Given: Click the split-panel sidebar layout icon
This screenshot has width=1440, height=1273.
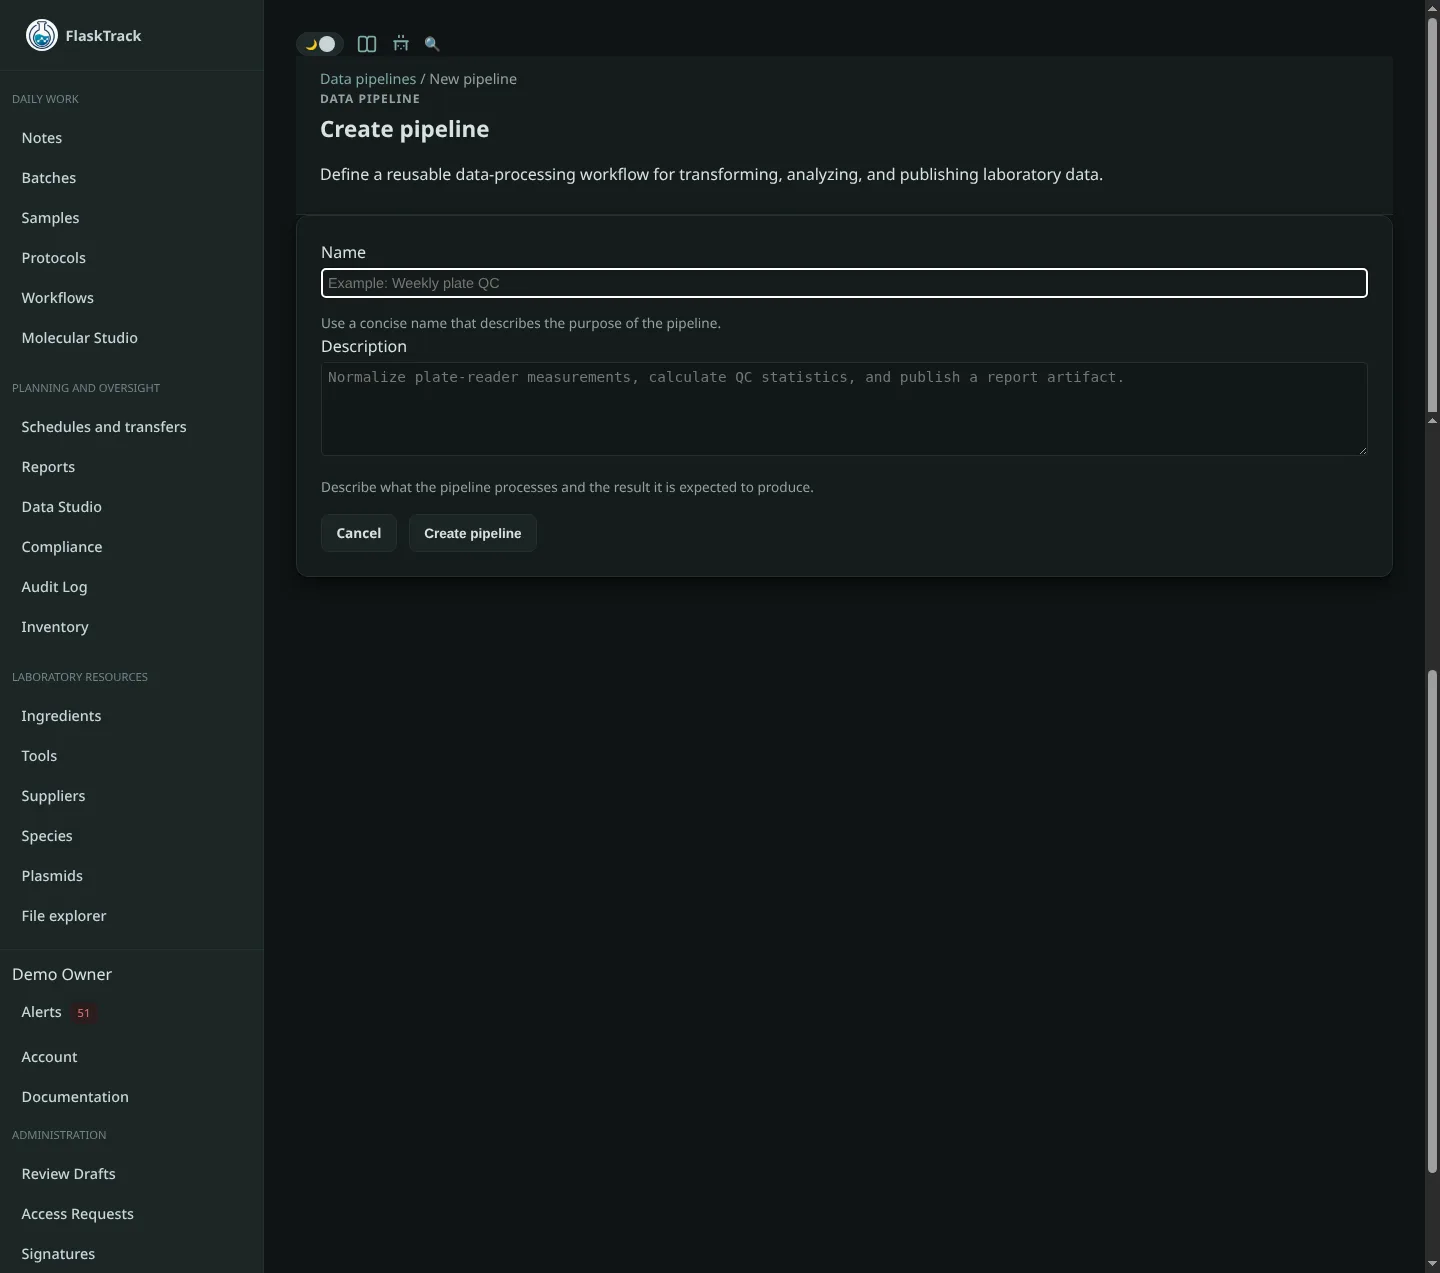Looking at the screenshot, I should coord(367,44).
